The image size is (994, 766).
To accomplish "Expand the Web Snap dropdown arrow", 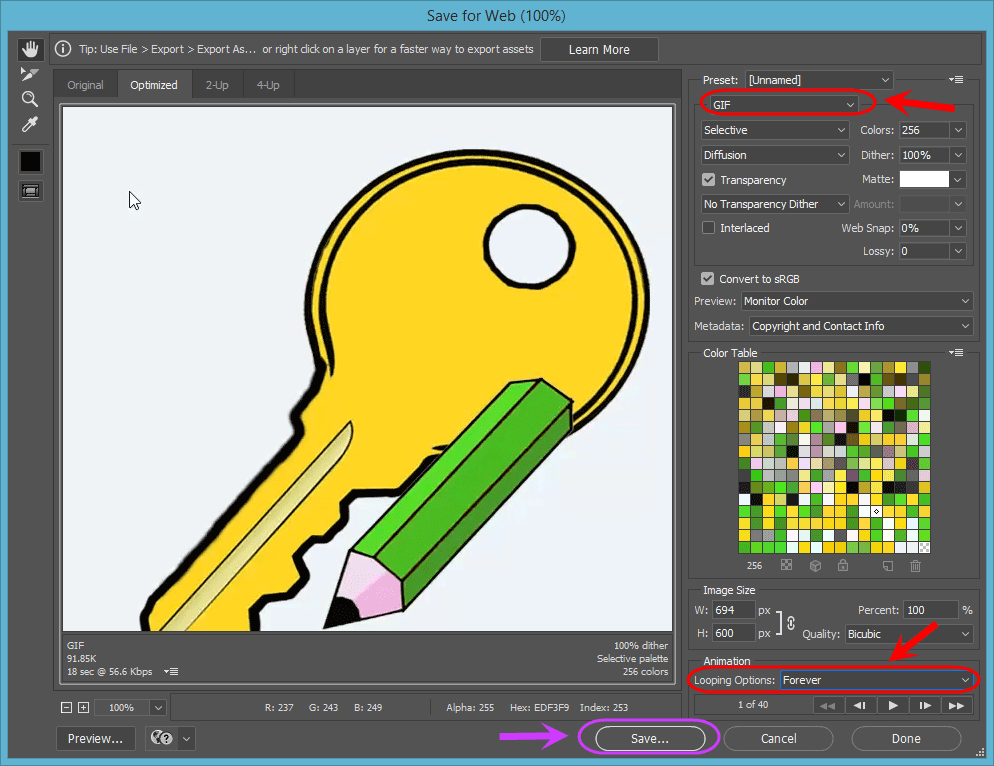I will point(958,228).
